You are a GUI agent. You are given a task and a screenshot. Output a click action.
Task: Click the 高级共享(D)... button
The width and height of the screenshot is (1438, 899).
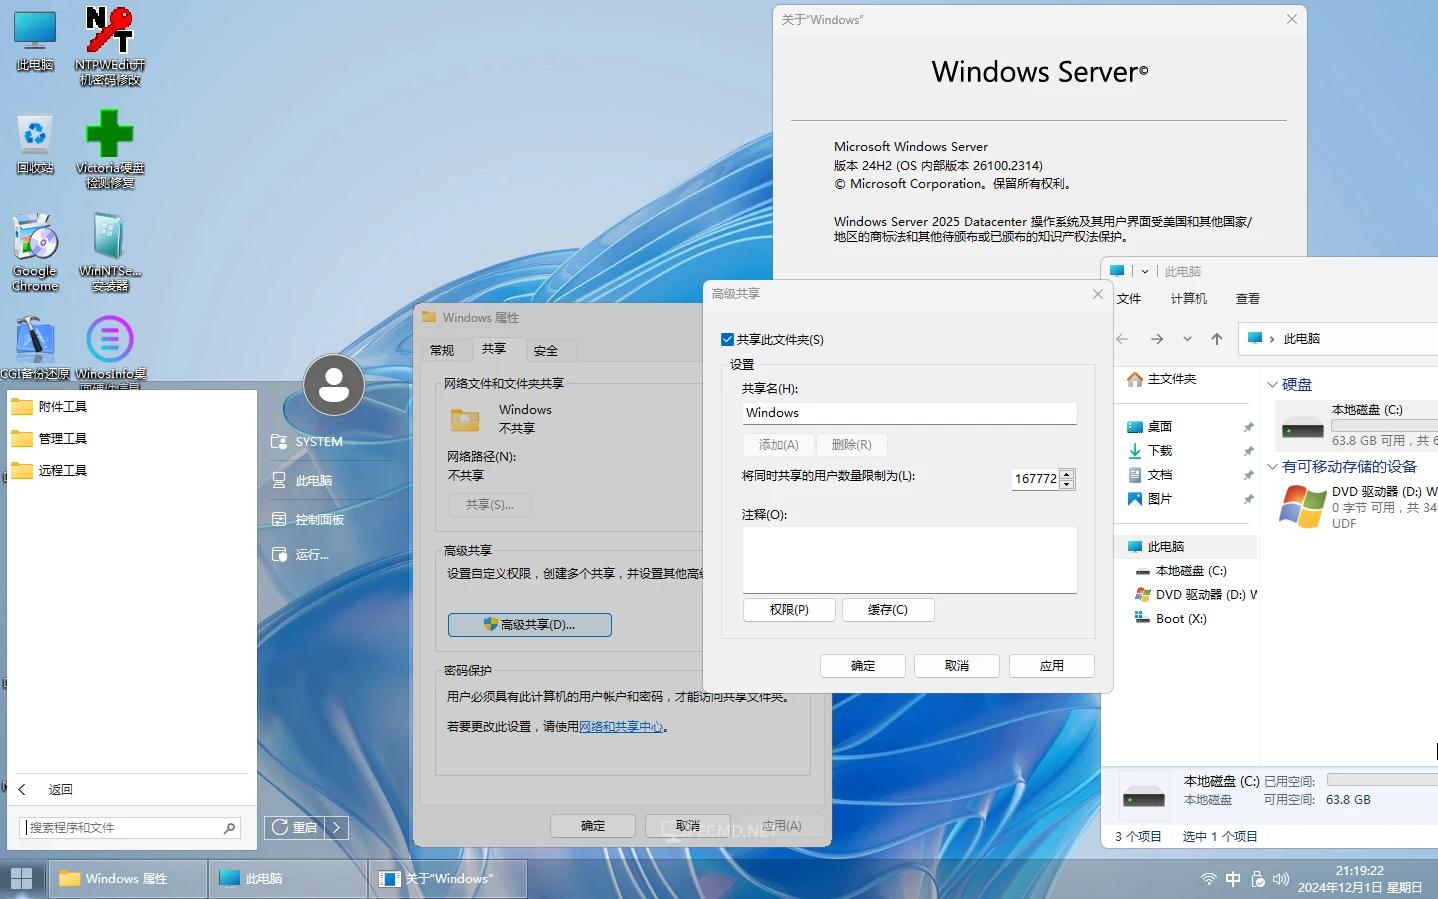(x=530, y=625)
